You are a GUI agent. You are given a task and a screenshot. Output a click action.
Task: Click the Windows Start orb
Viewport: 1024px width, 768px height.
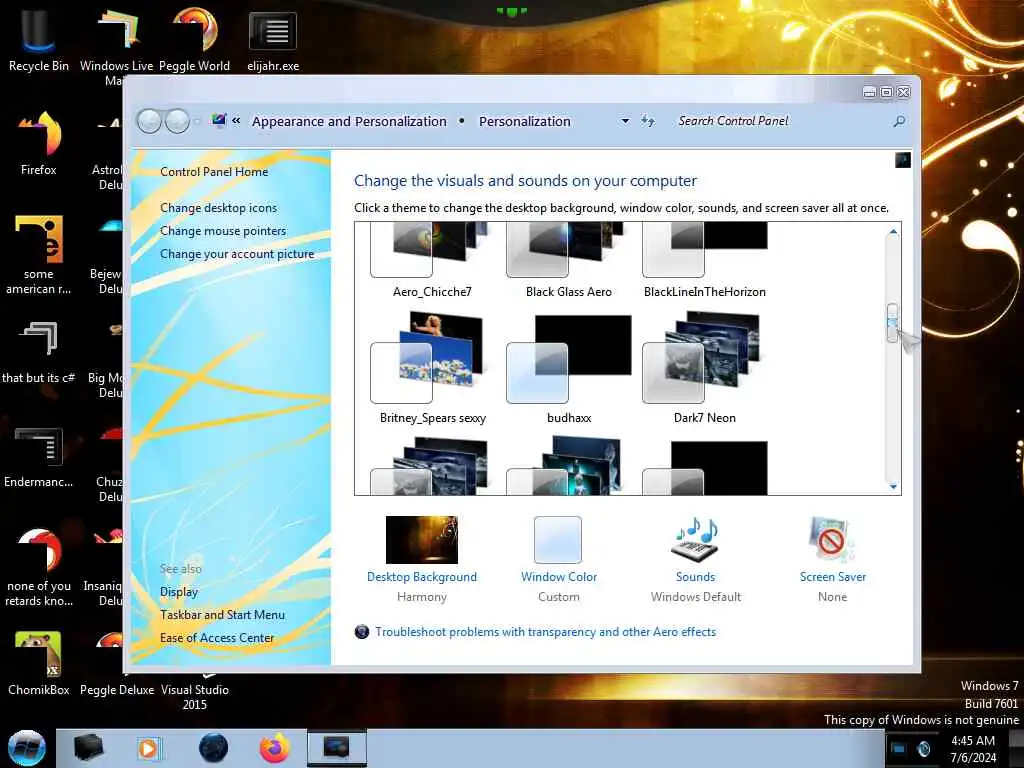coord(27,748)
